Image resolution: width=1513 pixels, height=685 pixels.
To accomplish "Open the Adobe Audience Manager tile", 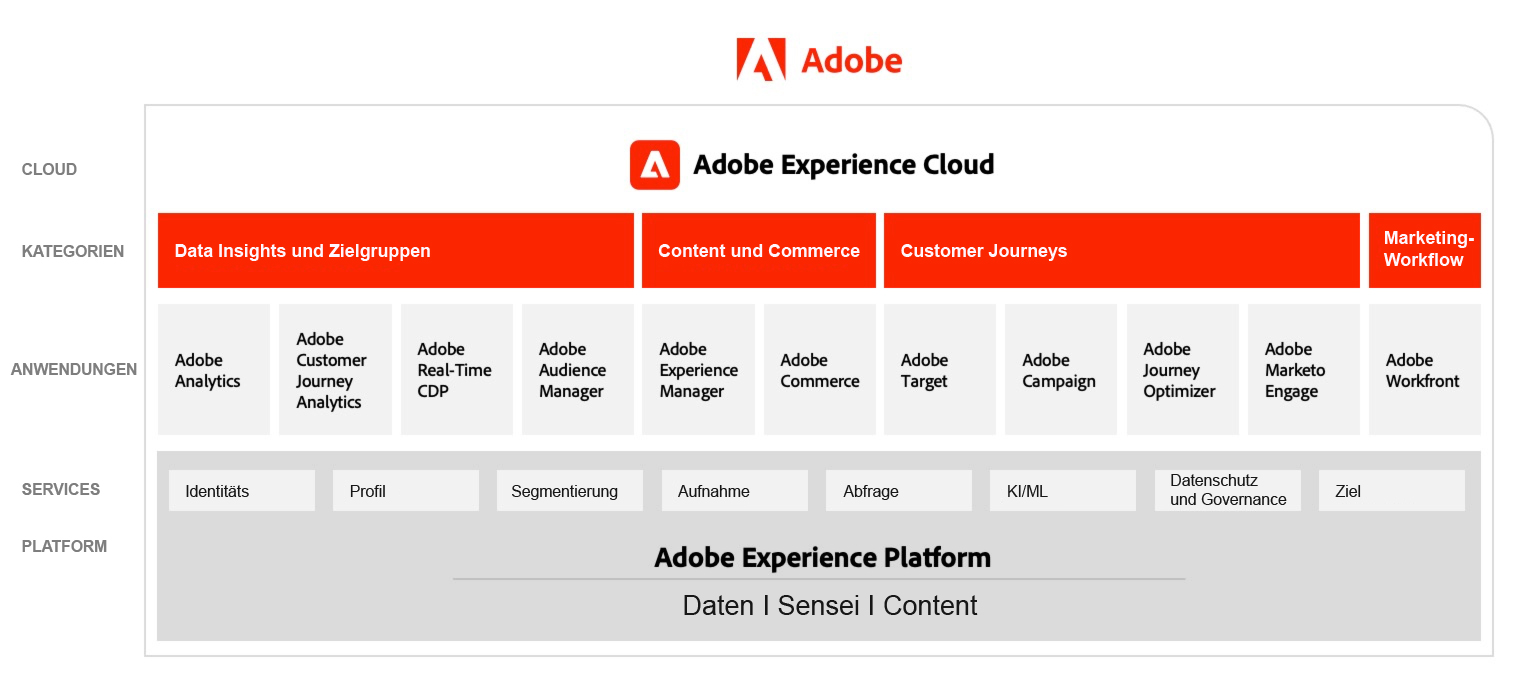I will 578,370.
